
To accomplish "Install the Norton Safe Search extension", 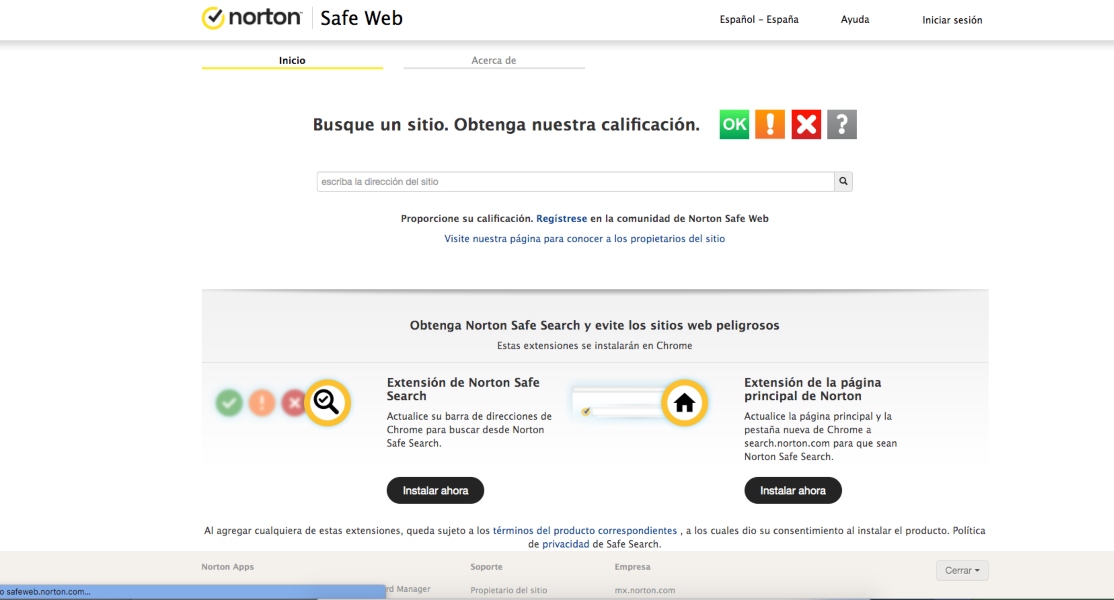I will [436, 491].
